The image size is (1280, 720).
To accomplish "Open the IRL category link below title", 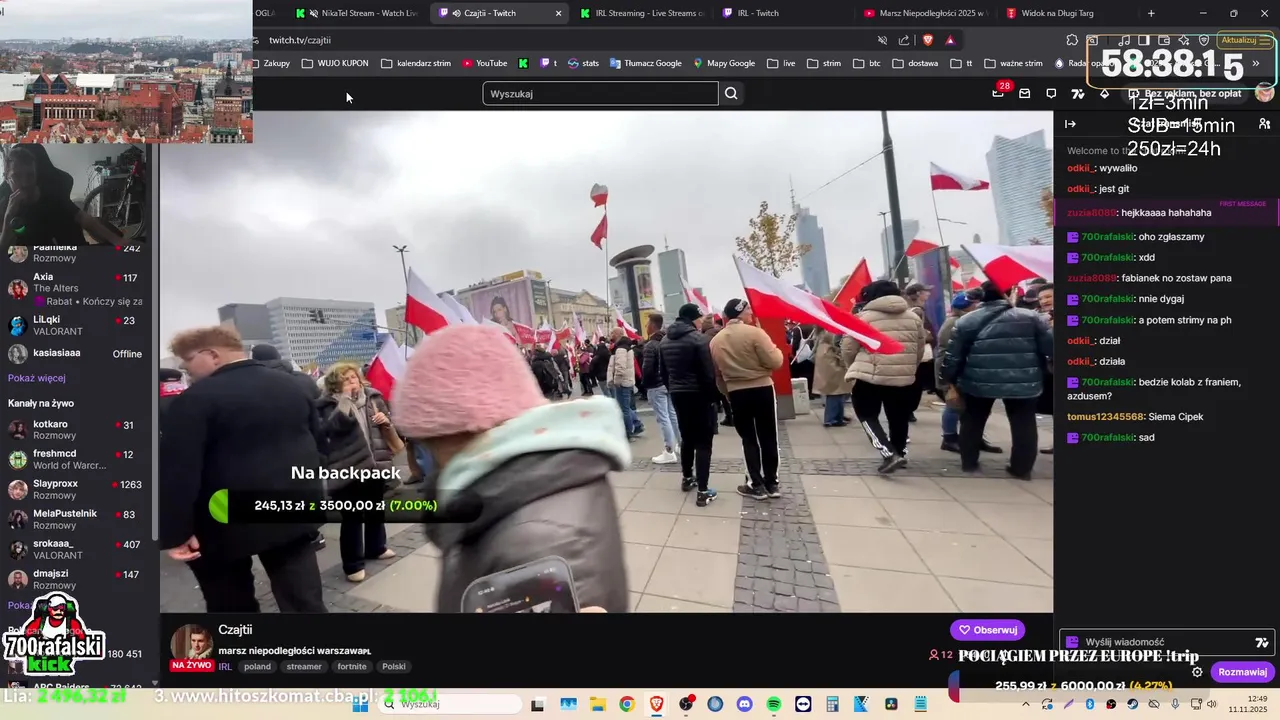I will [x=225, y=667].
